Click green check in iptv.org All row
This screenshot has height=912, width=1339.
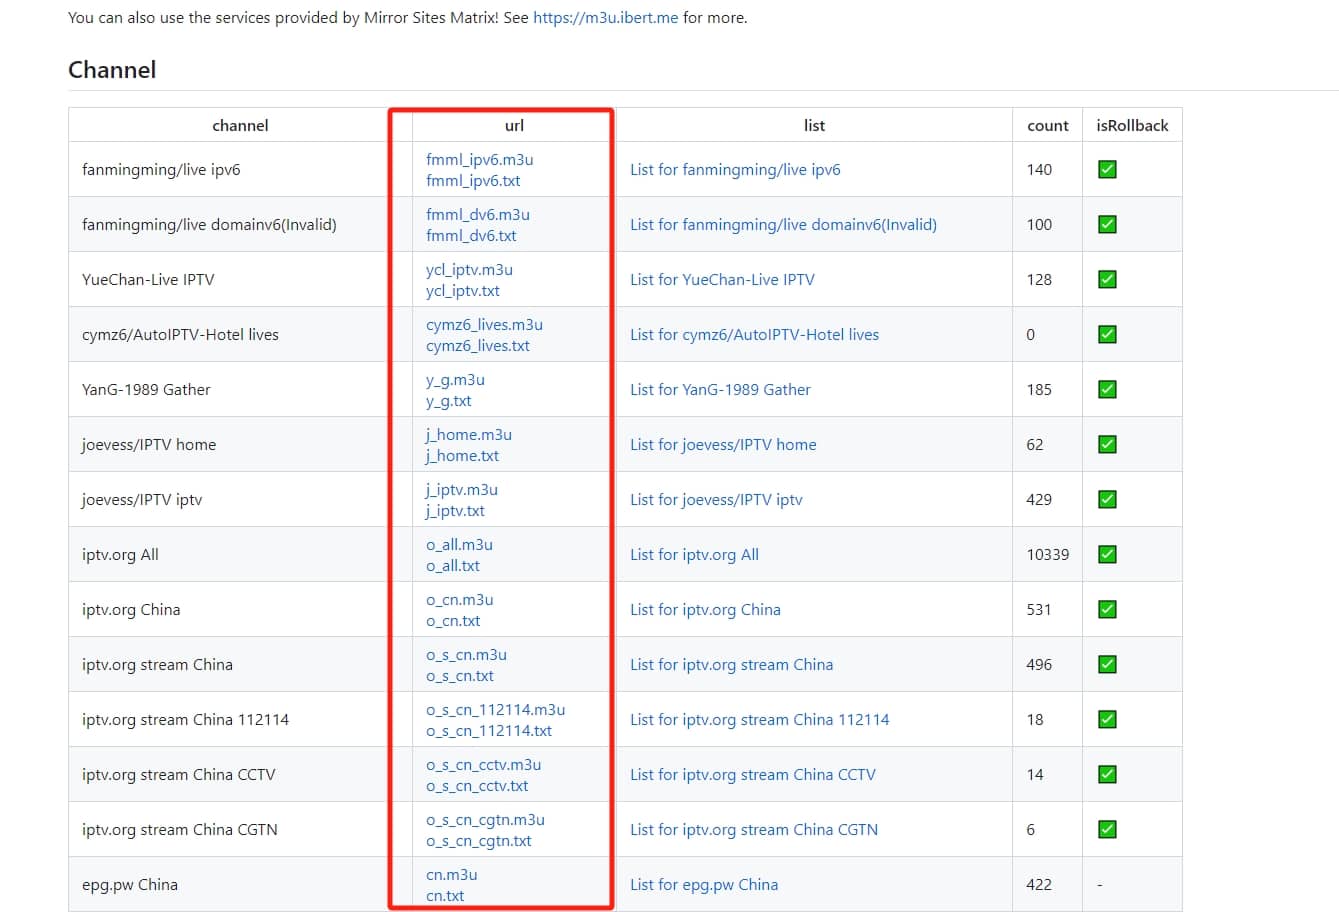point(1107,554)
